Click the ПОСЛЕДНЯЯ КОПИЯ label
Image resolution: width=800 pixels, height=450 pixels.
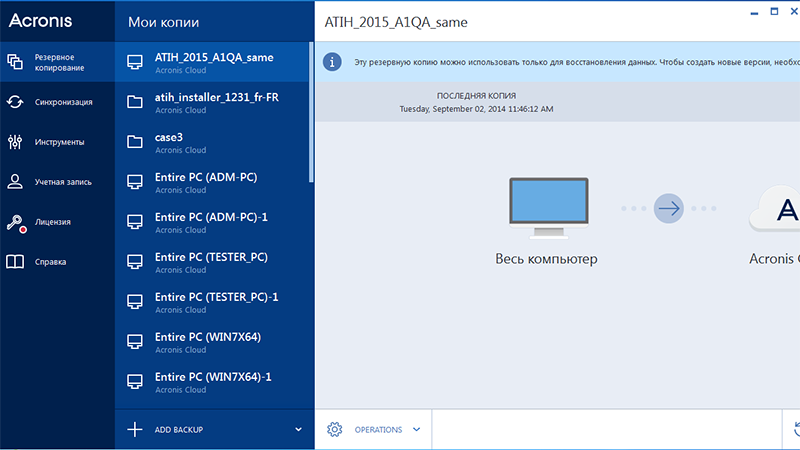[x=476, y=95]
